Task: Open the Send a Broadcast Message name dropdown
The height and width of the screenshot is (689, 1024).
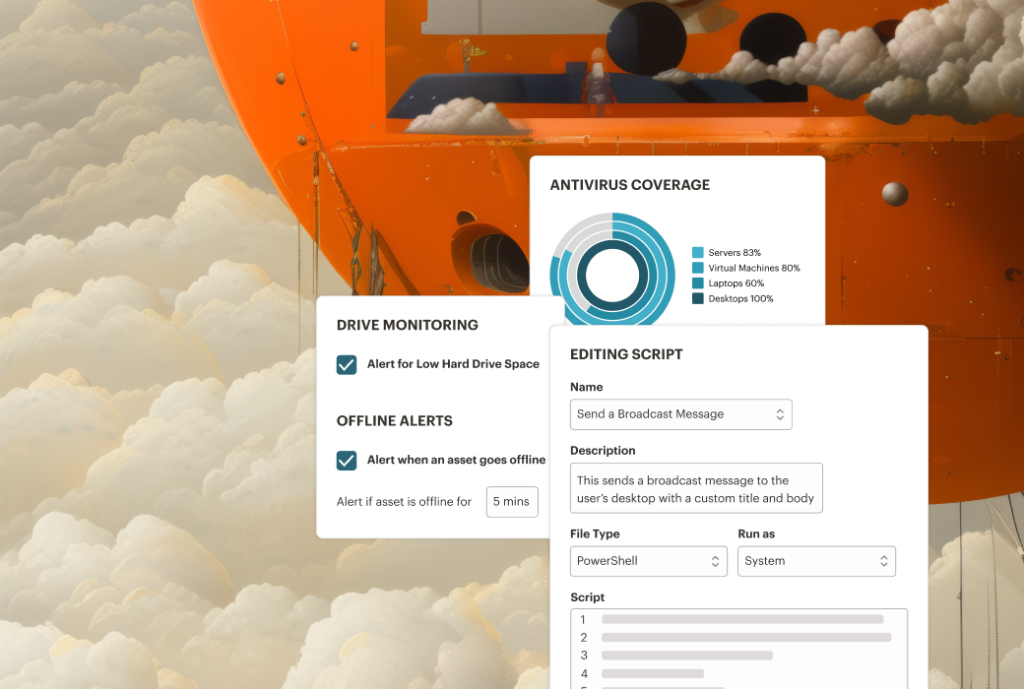Action: click(x=681, y=414)
